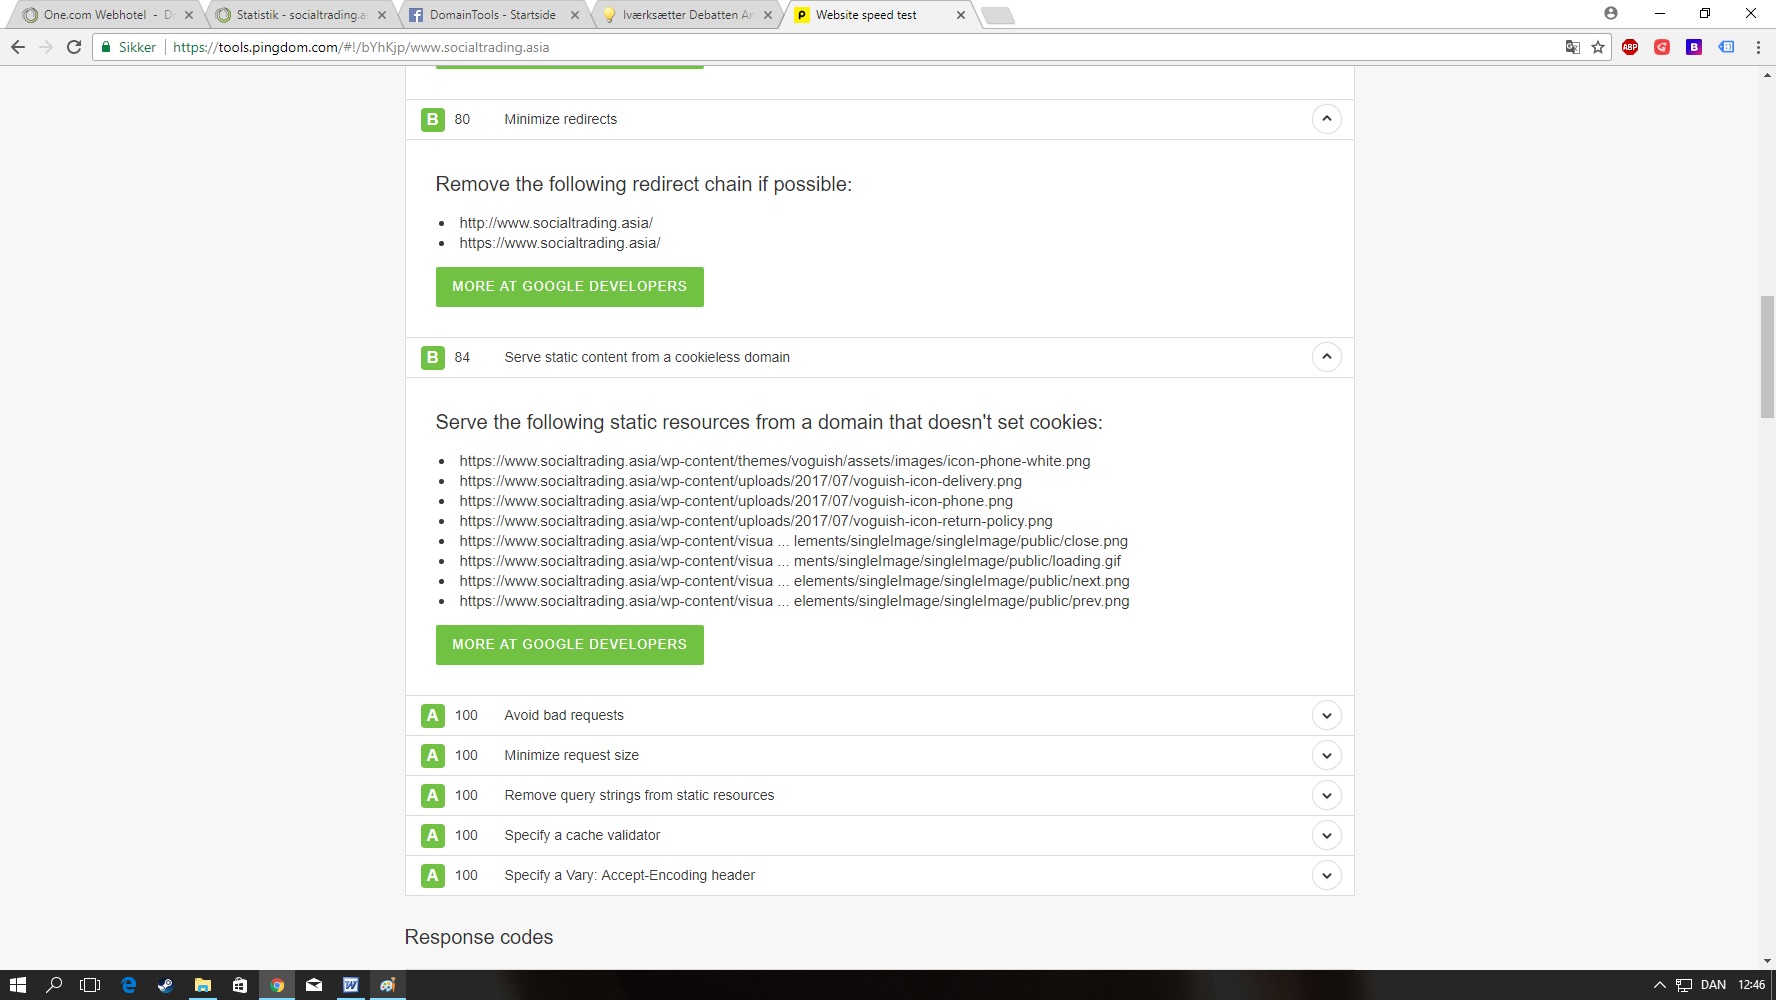Click More at Google Developers under static resources list
This screenshot has height=1000, width=1776.
[x=569, y=645]
